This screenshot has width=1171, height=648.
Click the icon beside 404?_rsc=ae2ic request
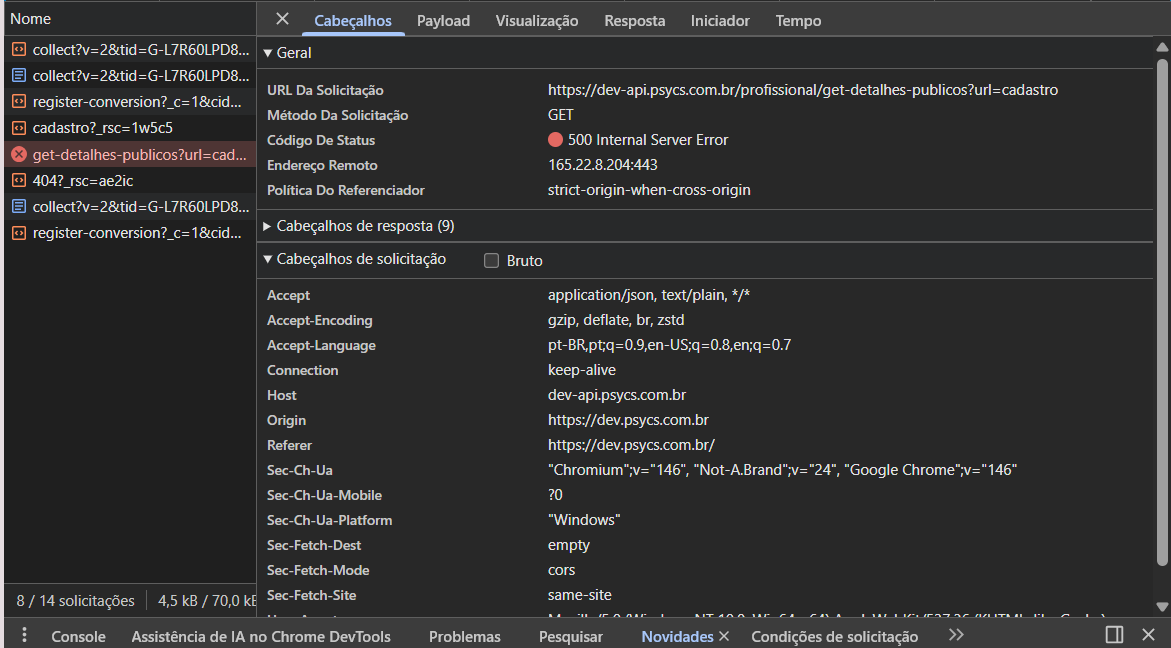[x=18, y=181]
